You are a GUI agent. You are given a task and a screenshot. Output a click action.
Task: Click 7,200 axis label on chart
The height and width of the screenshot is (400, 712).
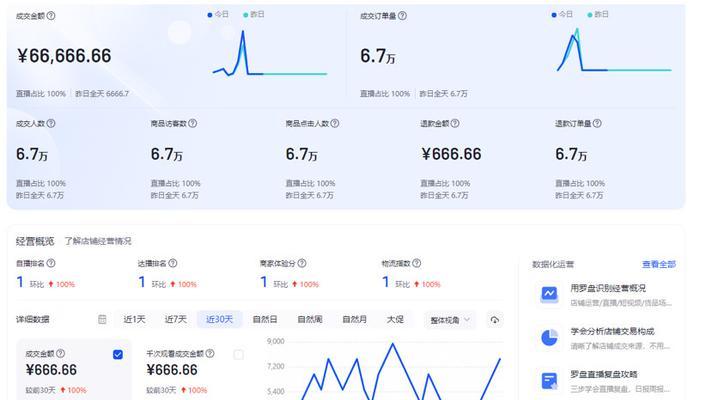tap(276, 366)
